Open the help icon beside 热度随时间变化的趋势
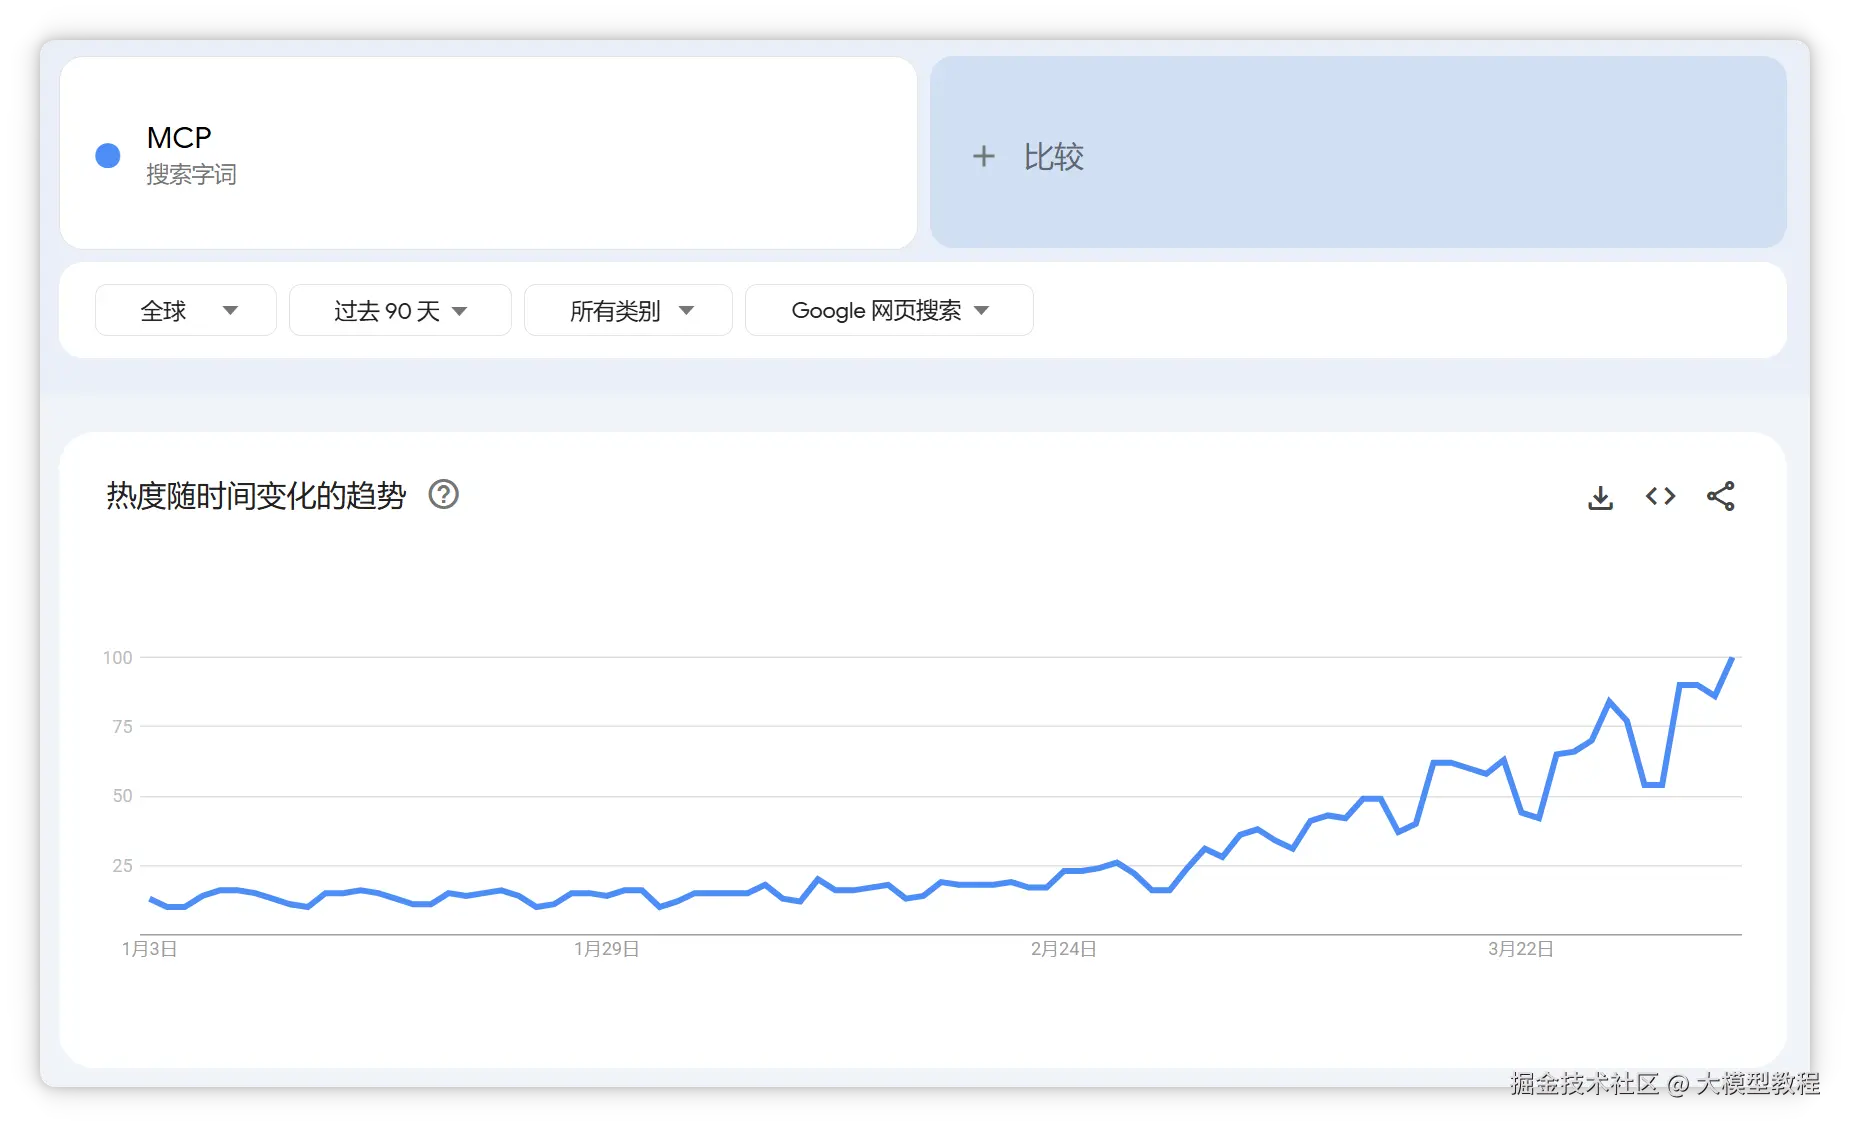Viewport: 1850px width, 1127px height. (443, 495)
